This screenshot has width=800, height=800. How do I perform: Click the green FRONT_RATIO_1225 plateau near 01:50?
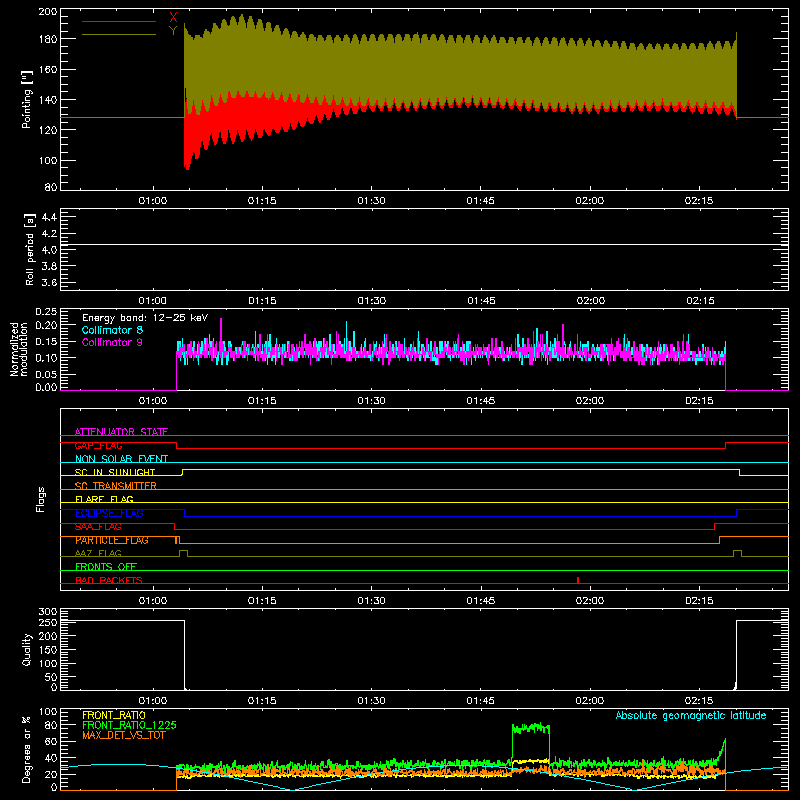click(x=531, y=728)
